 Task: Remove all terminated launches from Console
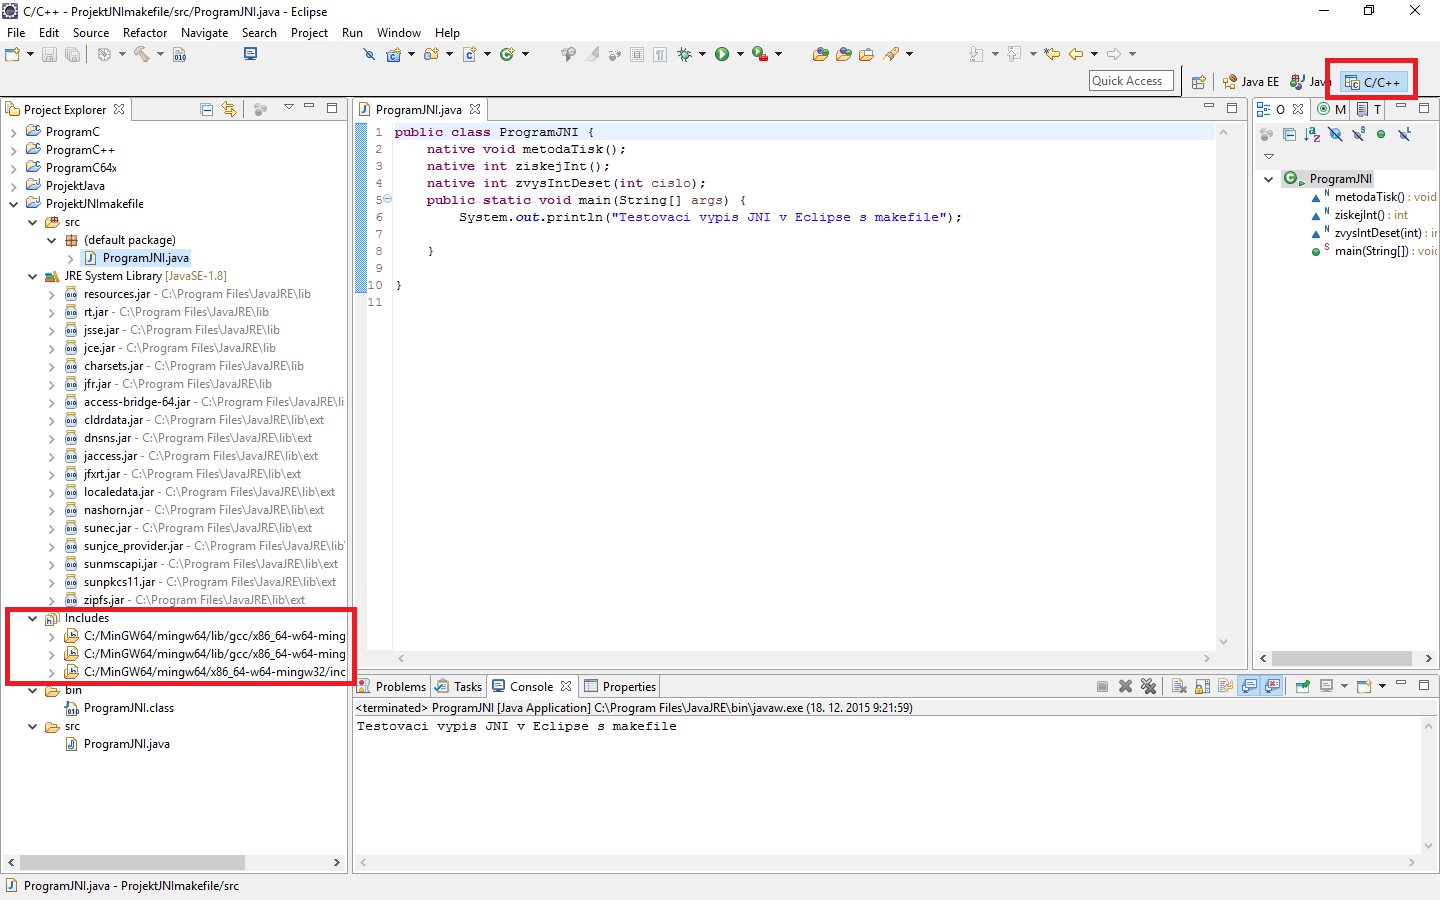click(x=1148, y=686)
